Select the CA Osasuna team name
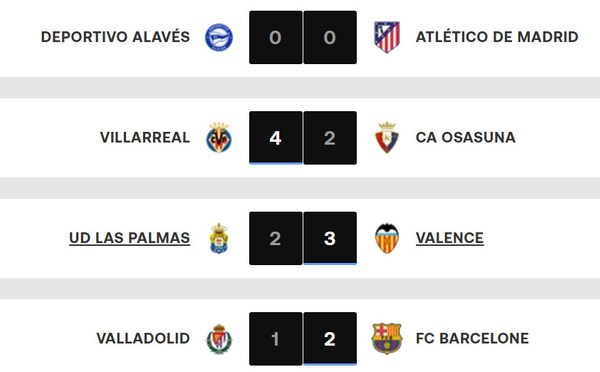Image resolution: width=600 pixels, height=372 pixels. point(465,137)
